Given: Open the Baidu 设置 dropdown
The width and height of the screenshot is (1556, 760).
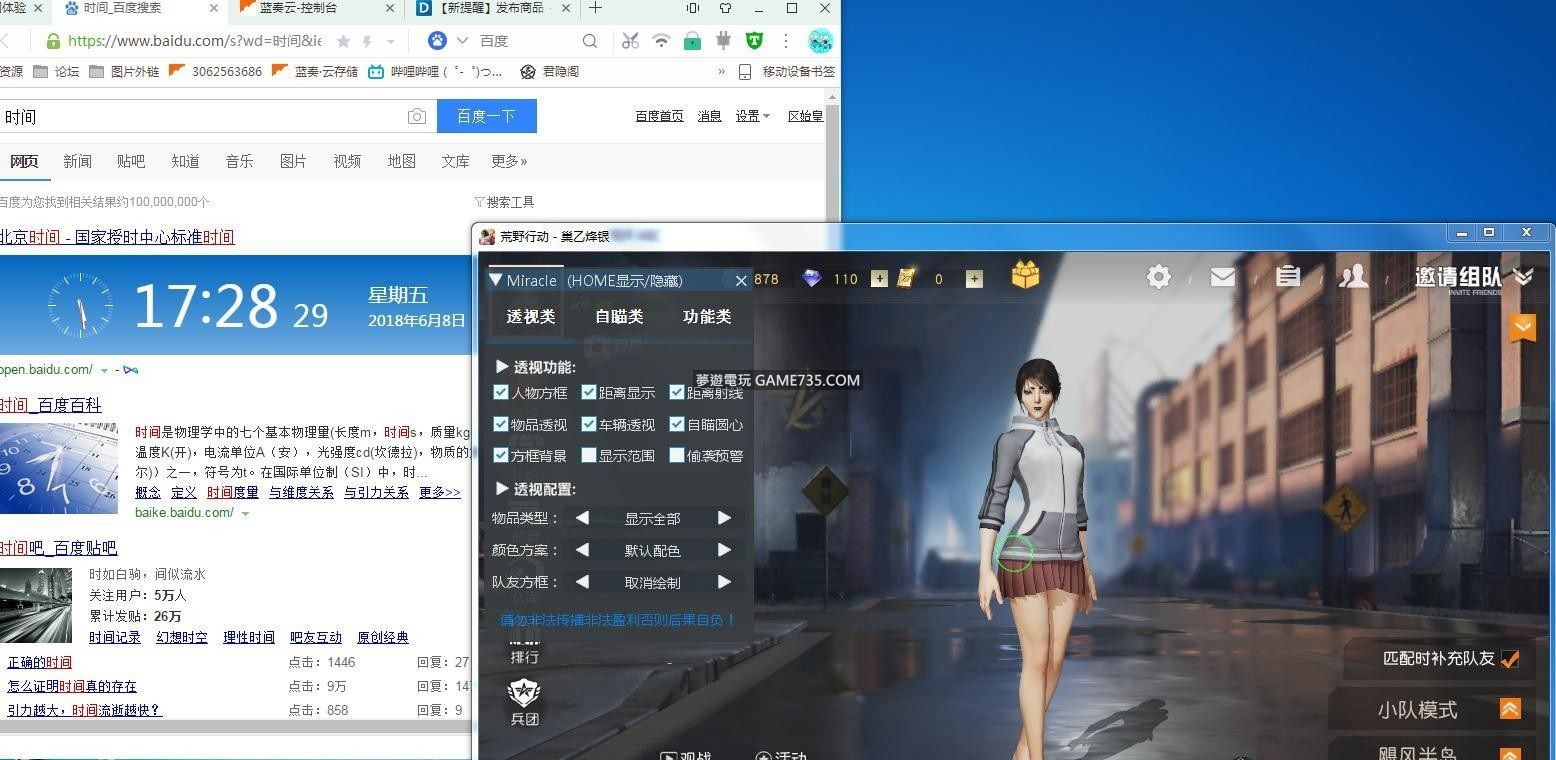Looking at the screenshot, I should 753,116.
